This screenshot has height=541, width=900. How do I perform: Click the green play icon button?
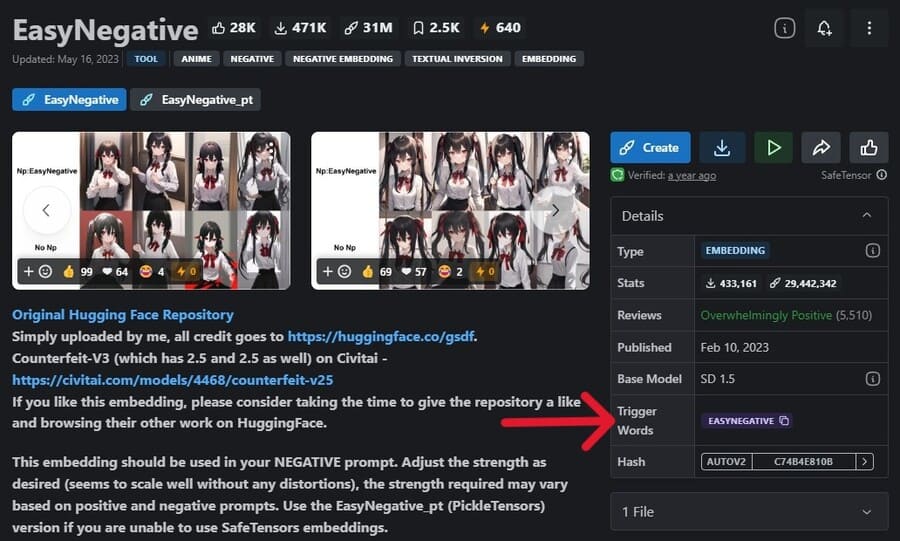(772, 147)
